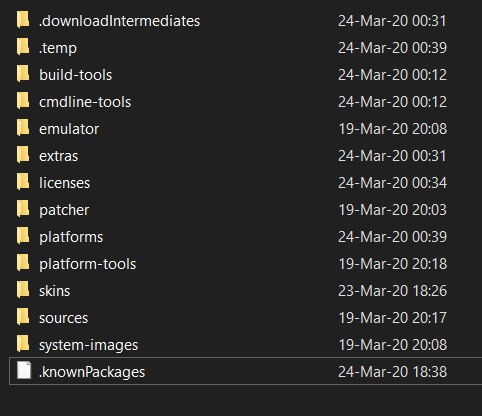Image resolution: width=482 pixels, height=416 pixels.
Task: Click the .knownPackages file icon
Action: [24, 370]
